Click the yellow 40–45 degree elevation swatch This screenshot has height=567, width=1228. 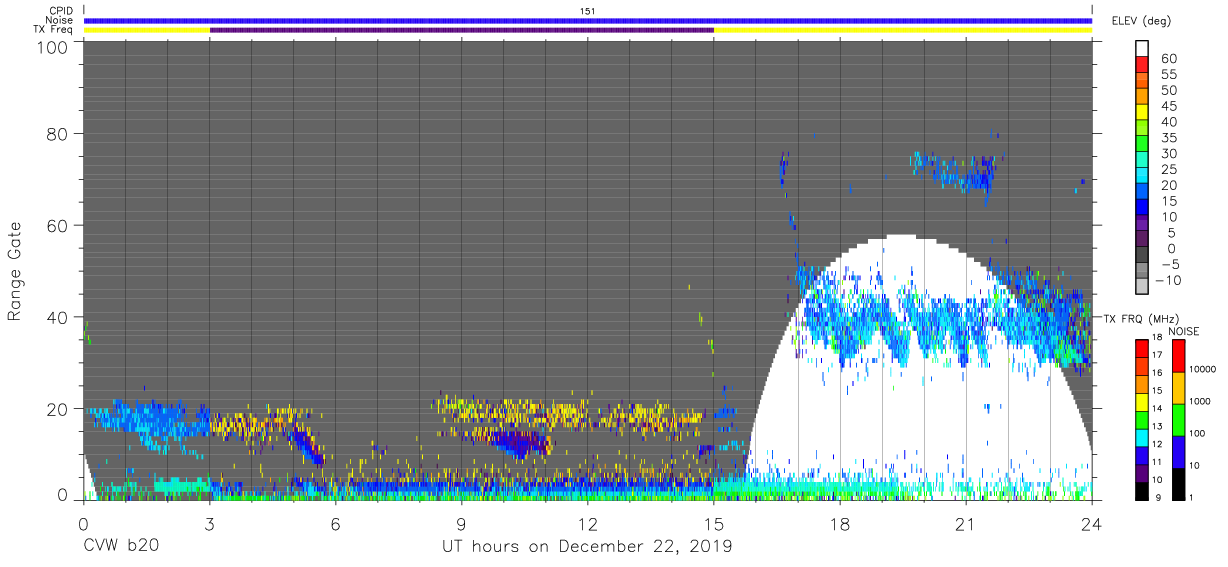[1142, 112]
